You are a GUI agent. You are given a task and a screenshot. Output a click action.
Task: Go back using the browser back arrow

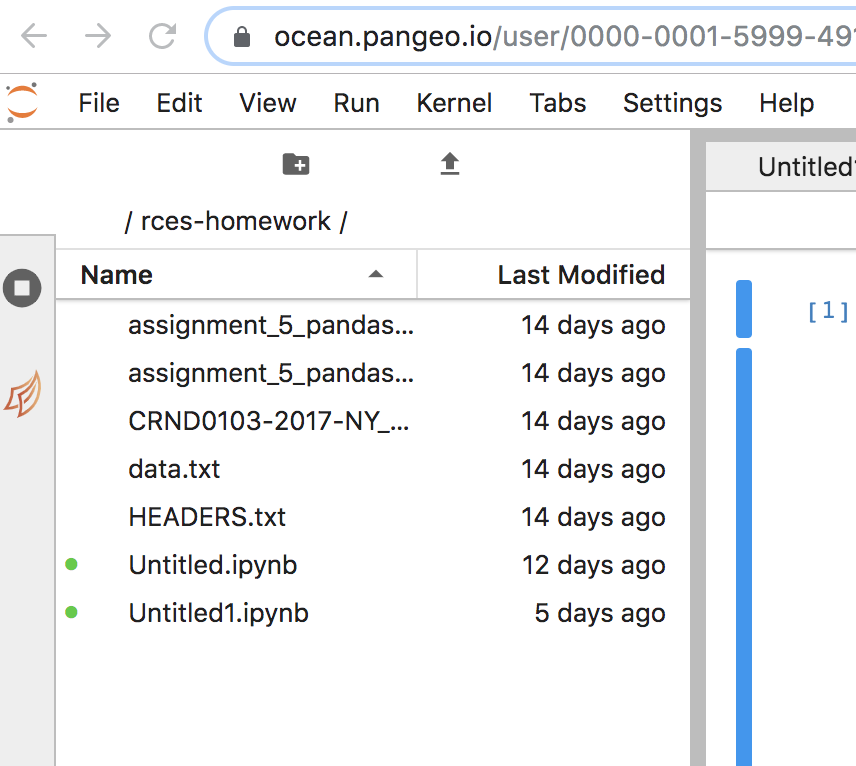[33, 32]
